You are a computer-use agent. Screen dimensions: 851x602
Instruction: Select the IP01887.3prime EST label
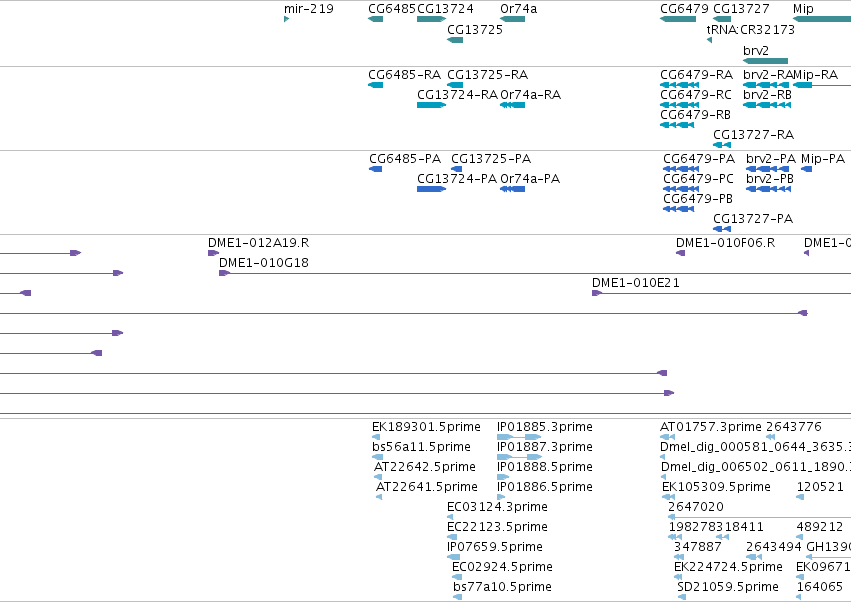[x=544, y=447]
